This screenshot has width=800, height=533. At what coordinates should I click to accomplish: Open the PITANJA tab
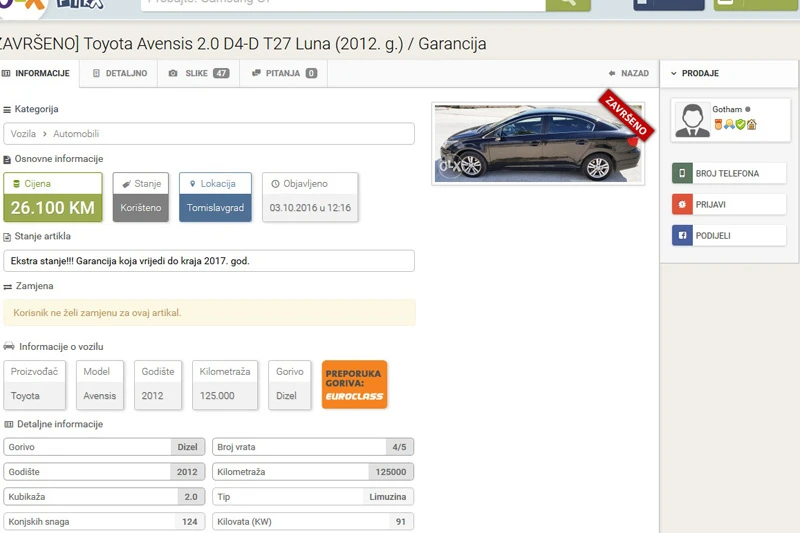coord(284,73)
